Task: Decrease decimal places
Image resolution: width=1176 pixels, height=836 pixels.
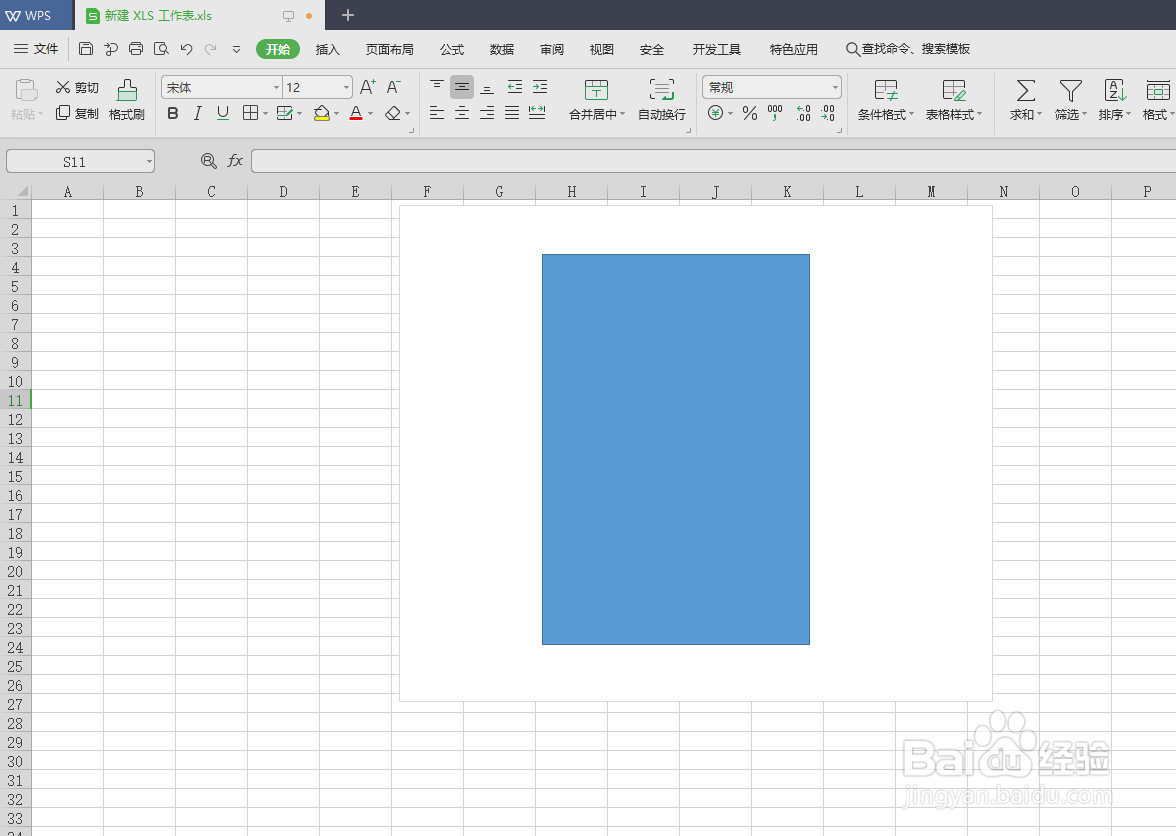Action: [x=827, y=113]
